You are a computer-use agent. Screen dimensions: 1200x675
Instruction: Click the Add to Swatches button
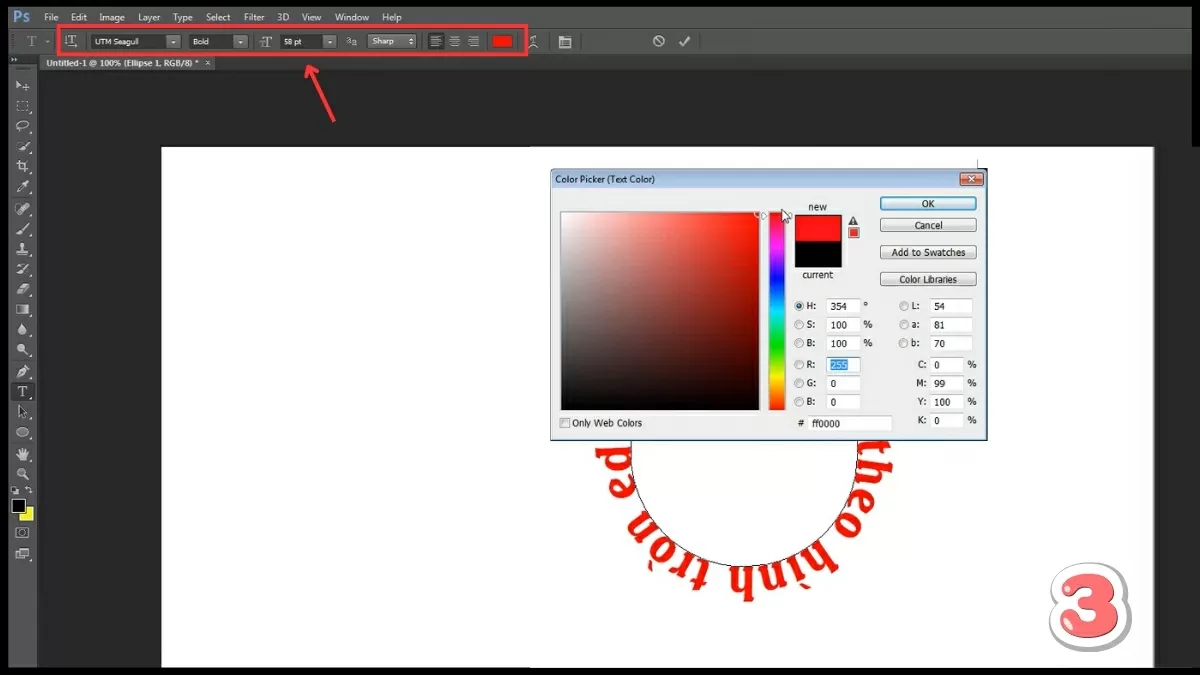[x=928, y=253]
